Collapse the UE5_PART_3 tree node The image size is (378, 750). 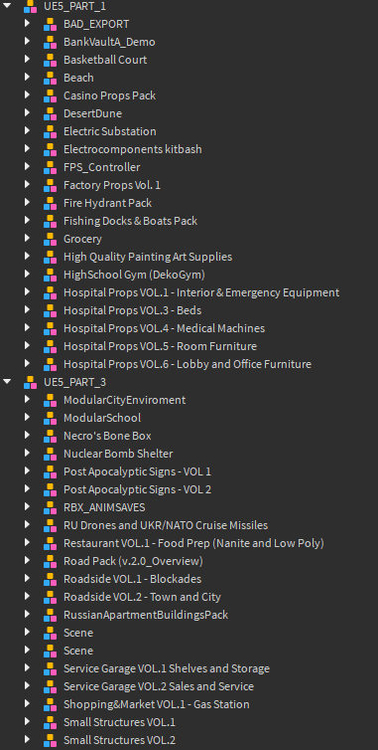tap(7, 382)
